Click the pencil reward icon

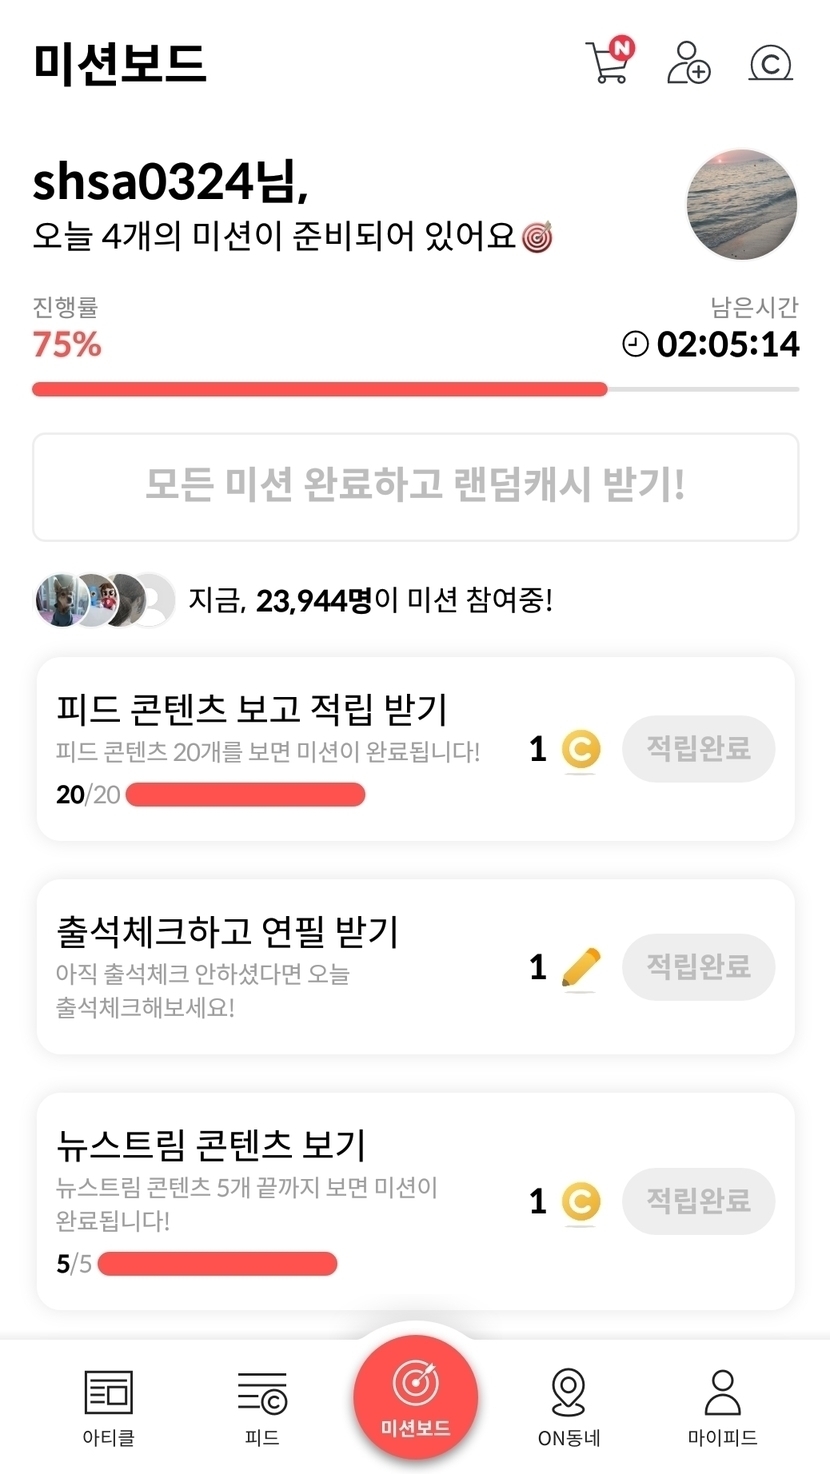click(581, 968)
